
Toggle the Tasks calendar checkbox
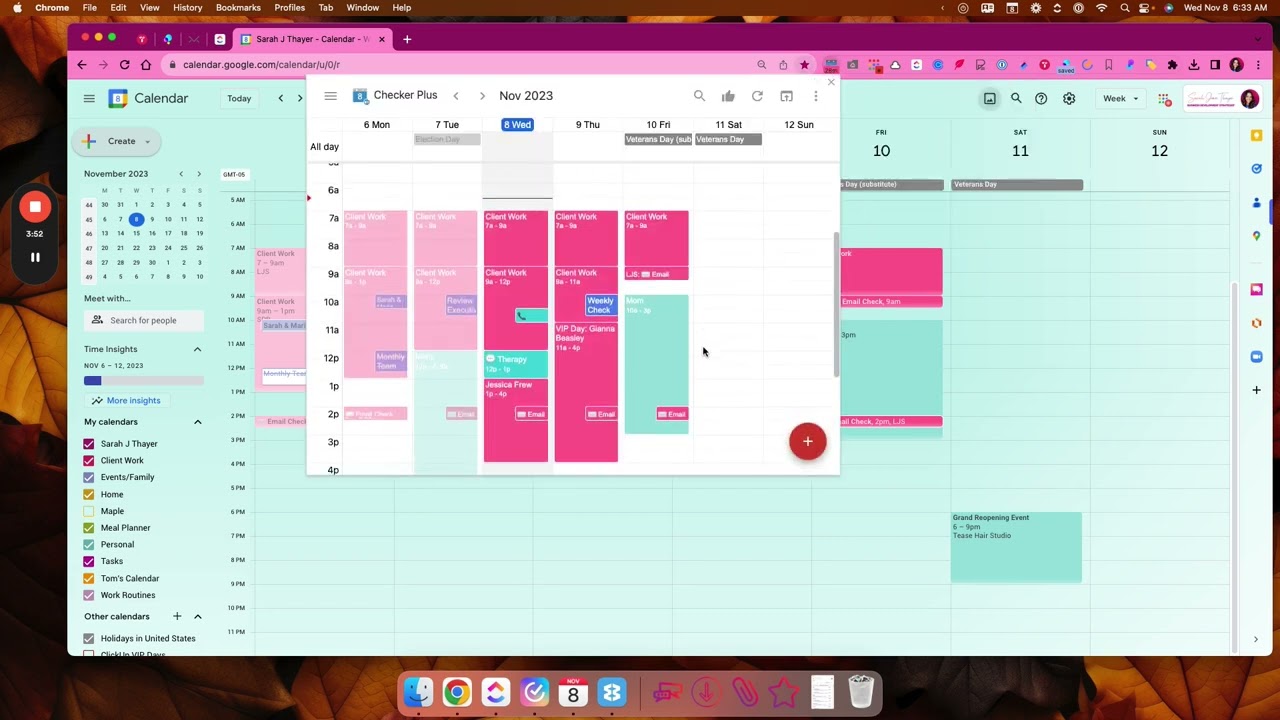(x=89, y=561)
